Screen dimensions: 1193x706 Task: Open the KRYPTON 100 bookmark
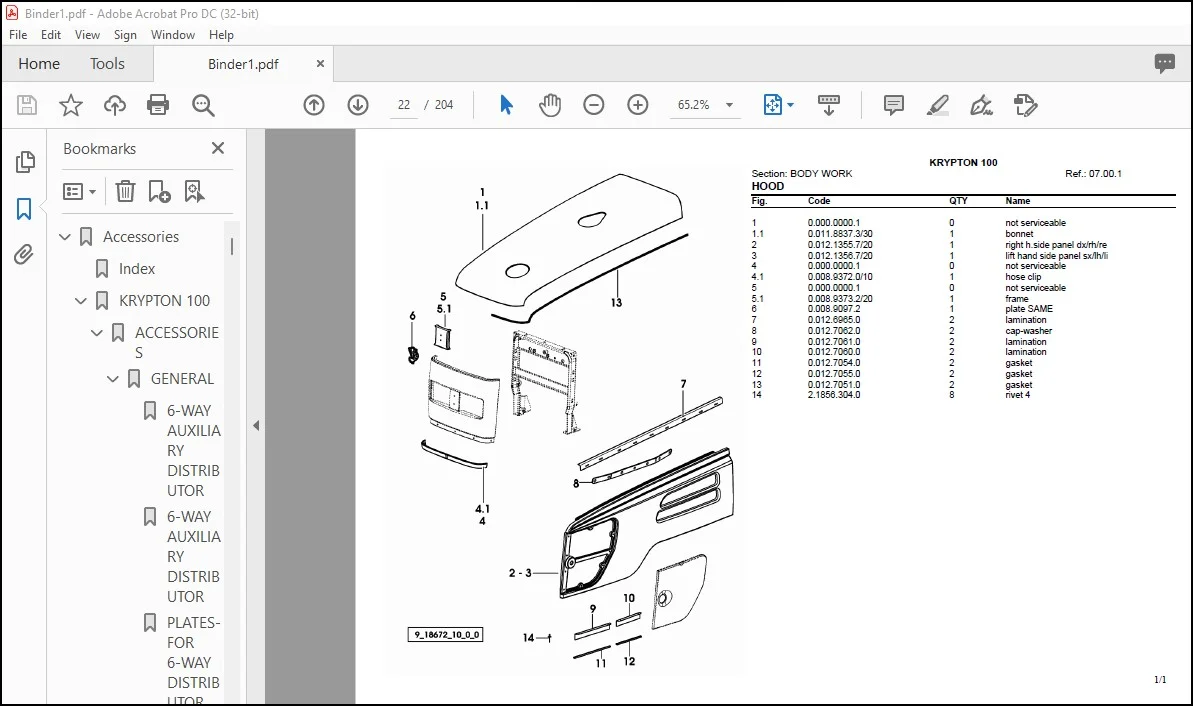[164, 301]
